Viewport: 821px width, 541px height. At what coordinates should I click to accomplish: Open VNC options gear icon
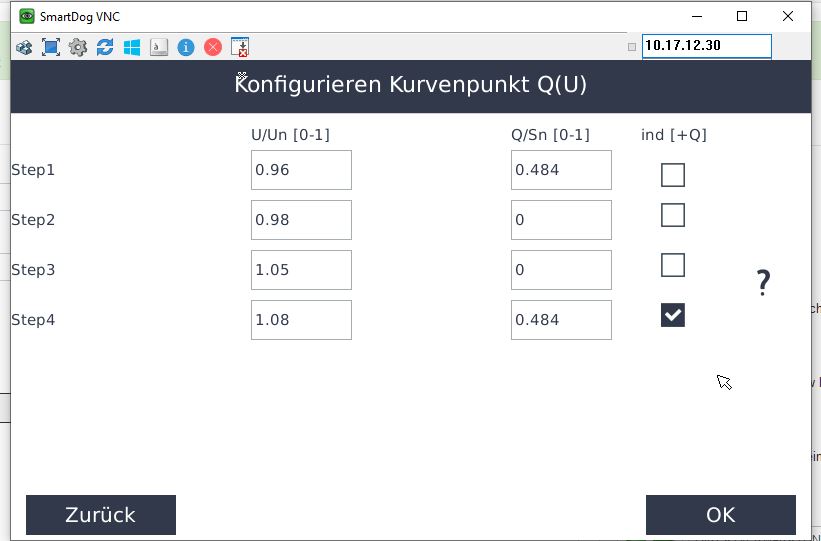78,47
